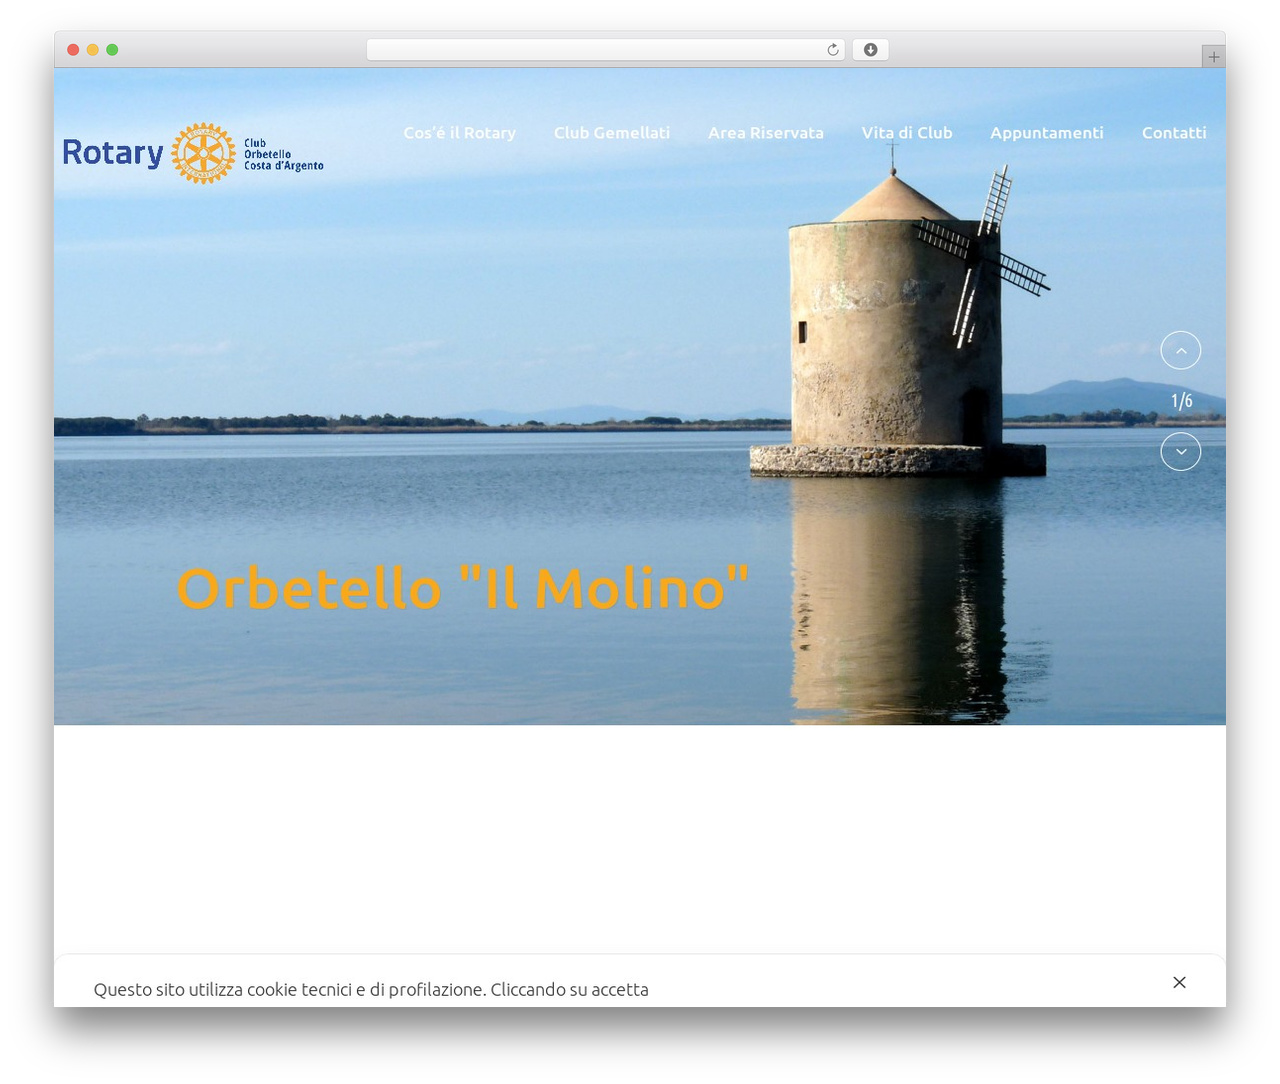The width and height of the screenshot is (1280, 1084).
Task: Open the Club Gemellati page
Action: [612, 132]
